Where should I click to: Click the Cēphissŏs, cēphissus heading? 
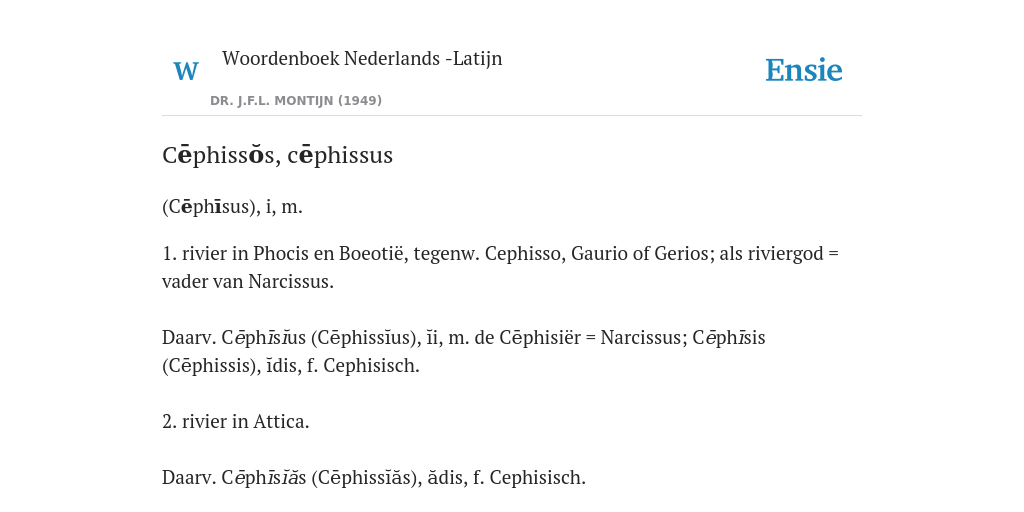[x=278, y=155]
